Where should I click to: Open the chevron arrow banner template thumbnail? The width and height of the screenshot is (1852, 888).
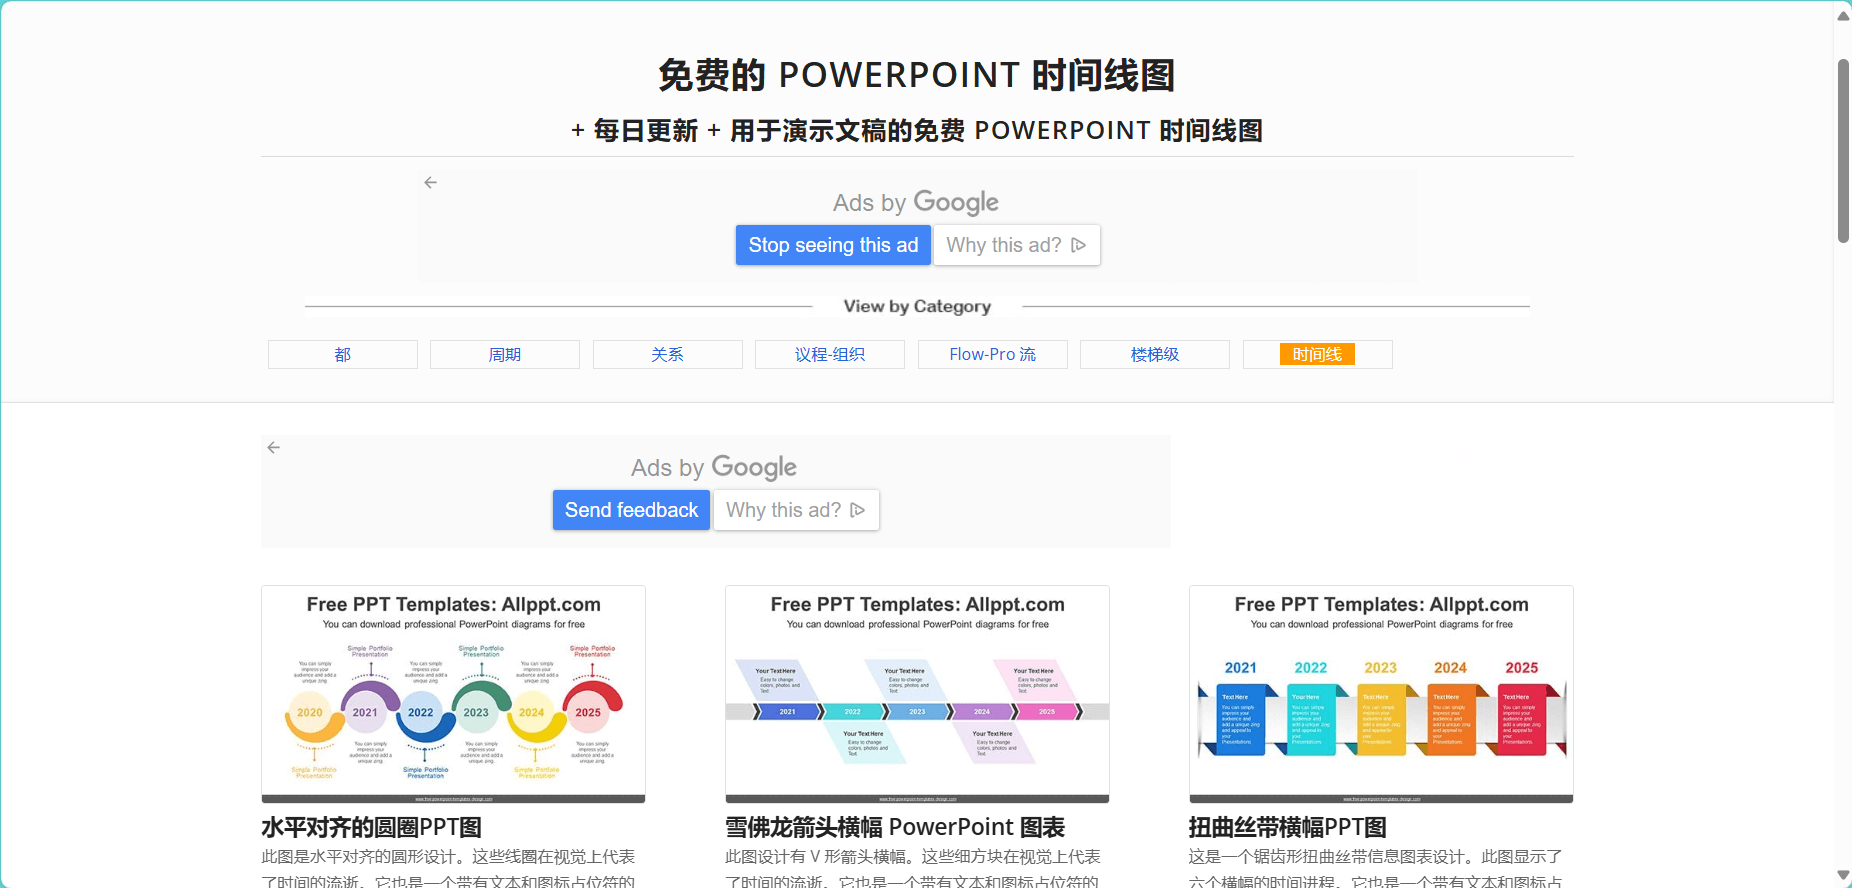click(x=917, y=694)
